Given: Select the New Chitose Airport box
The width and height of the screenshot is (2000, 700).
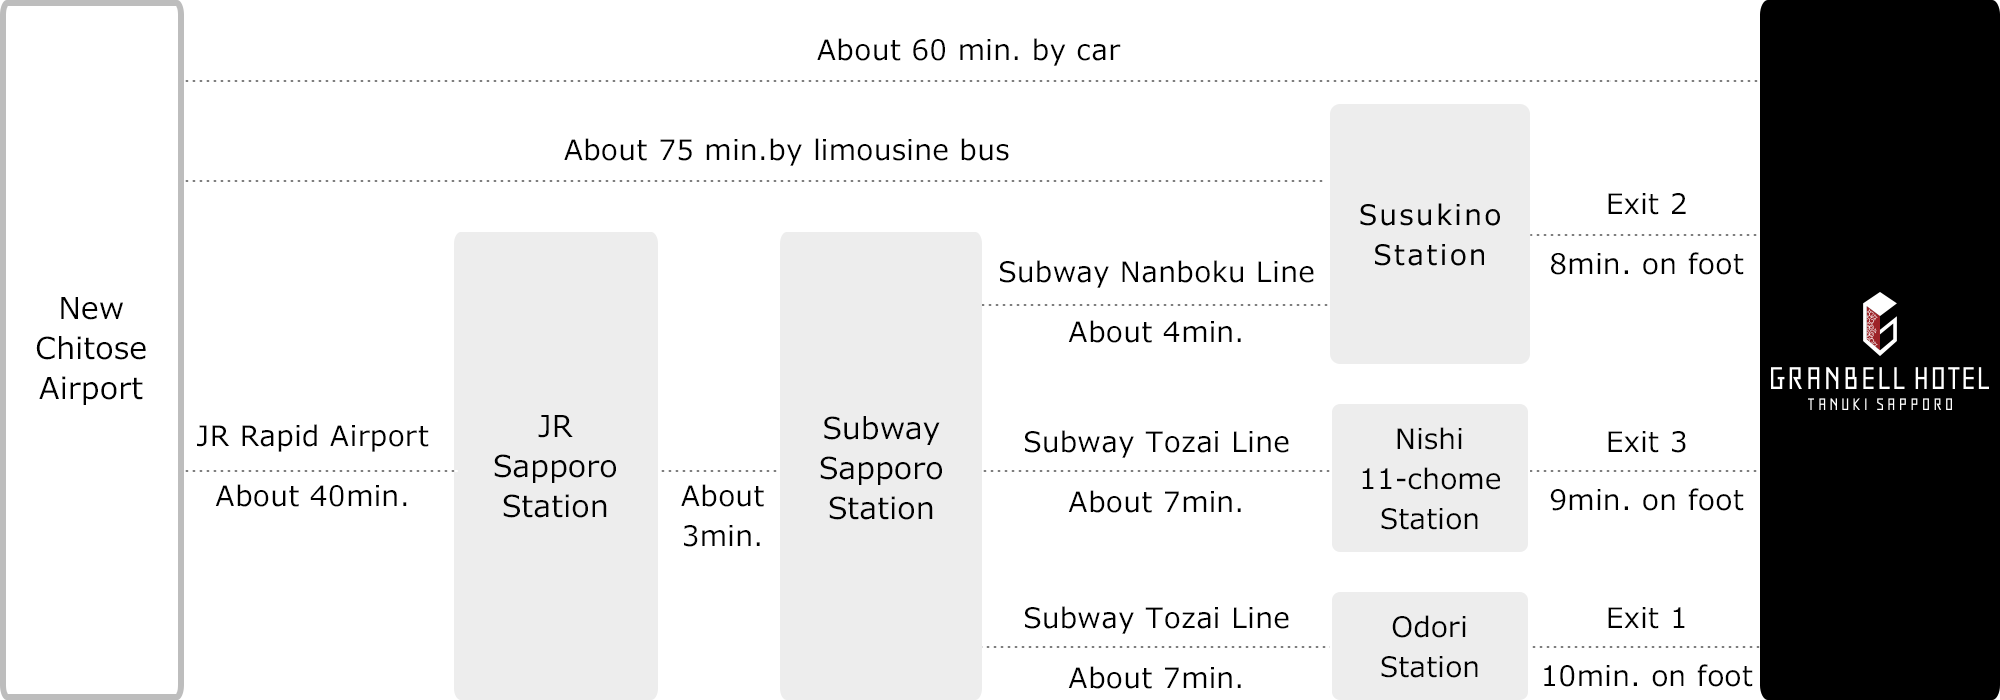Looking at the screenshot, I should 91,348.
